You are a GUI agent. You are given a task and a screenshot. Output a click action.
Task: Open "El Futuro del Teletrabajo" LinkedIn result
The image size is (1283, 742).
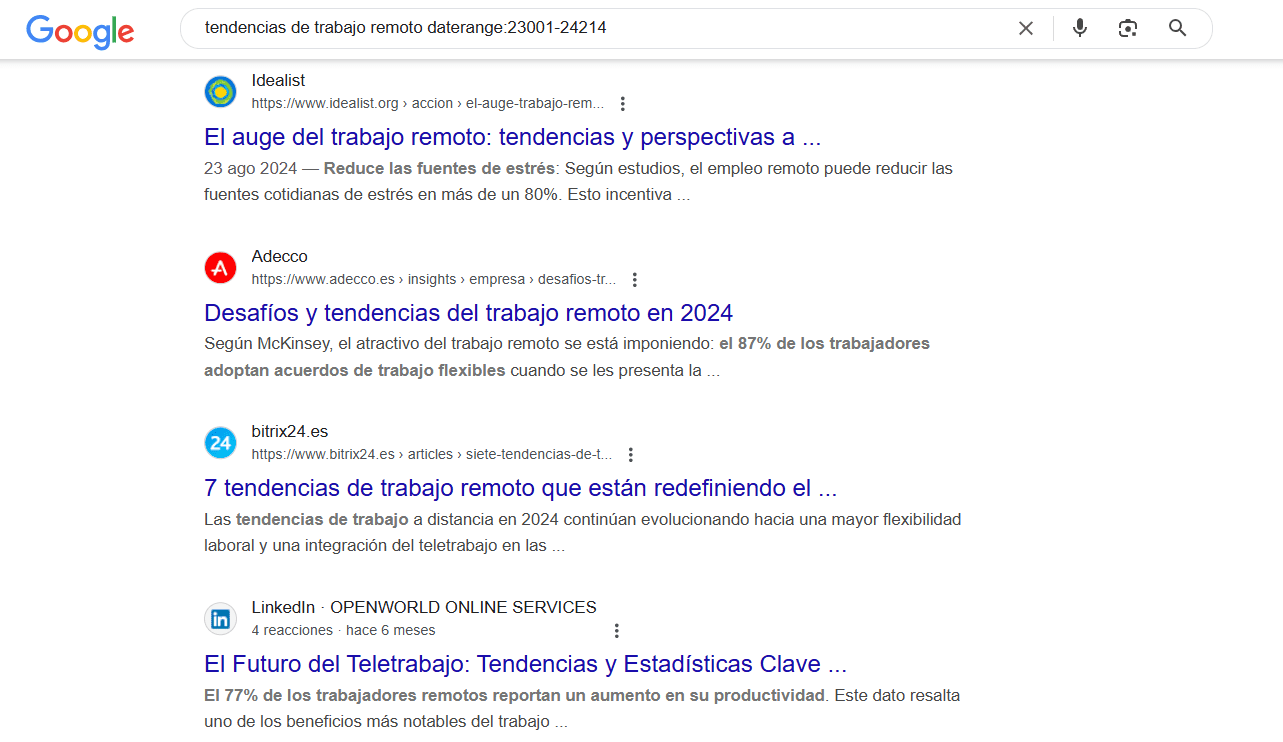point(525,664)
